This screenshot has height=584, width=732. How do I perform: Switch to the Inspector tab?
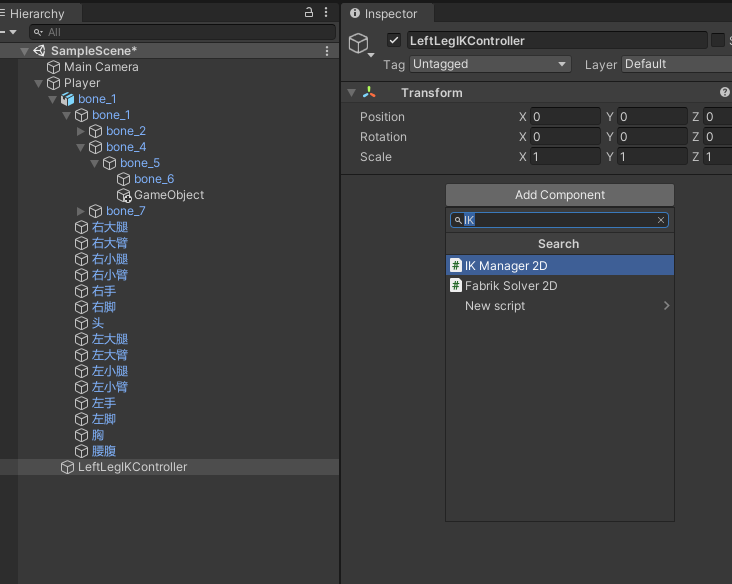(x=387, y=14)
